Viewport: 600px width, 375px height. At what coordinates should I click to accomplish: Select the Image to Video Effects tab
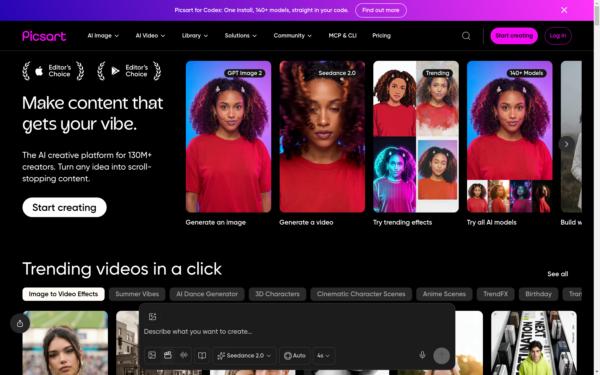64,294
